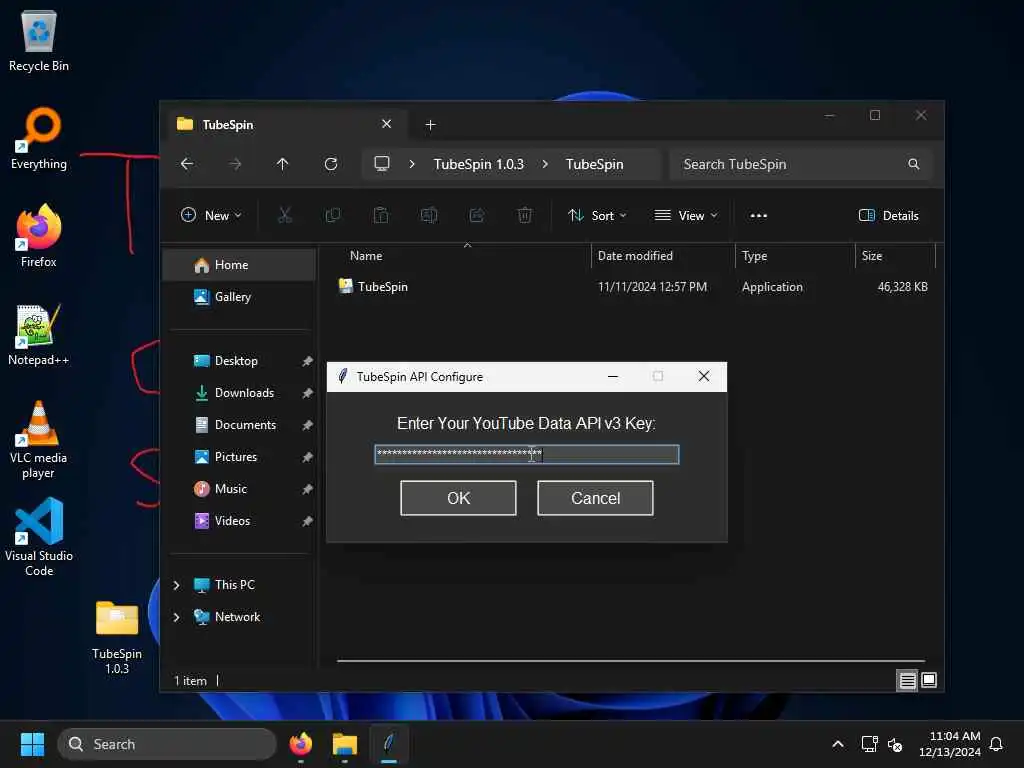Open the See more ellipsis menu
Image resolution: width=1024 pixels, height=768 pixels.
pos(758,215)
